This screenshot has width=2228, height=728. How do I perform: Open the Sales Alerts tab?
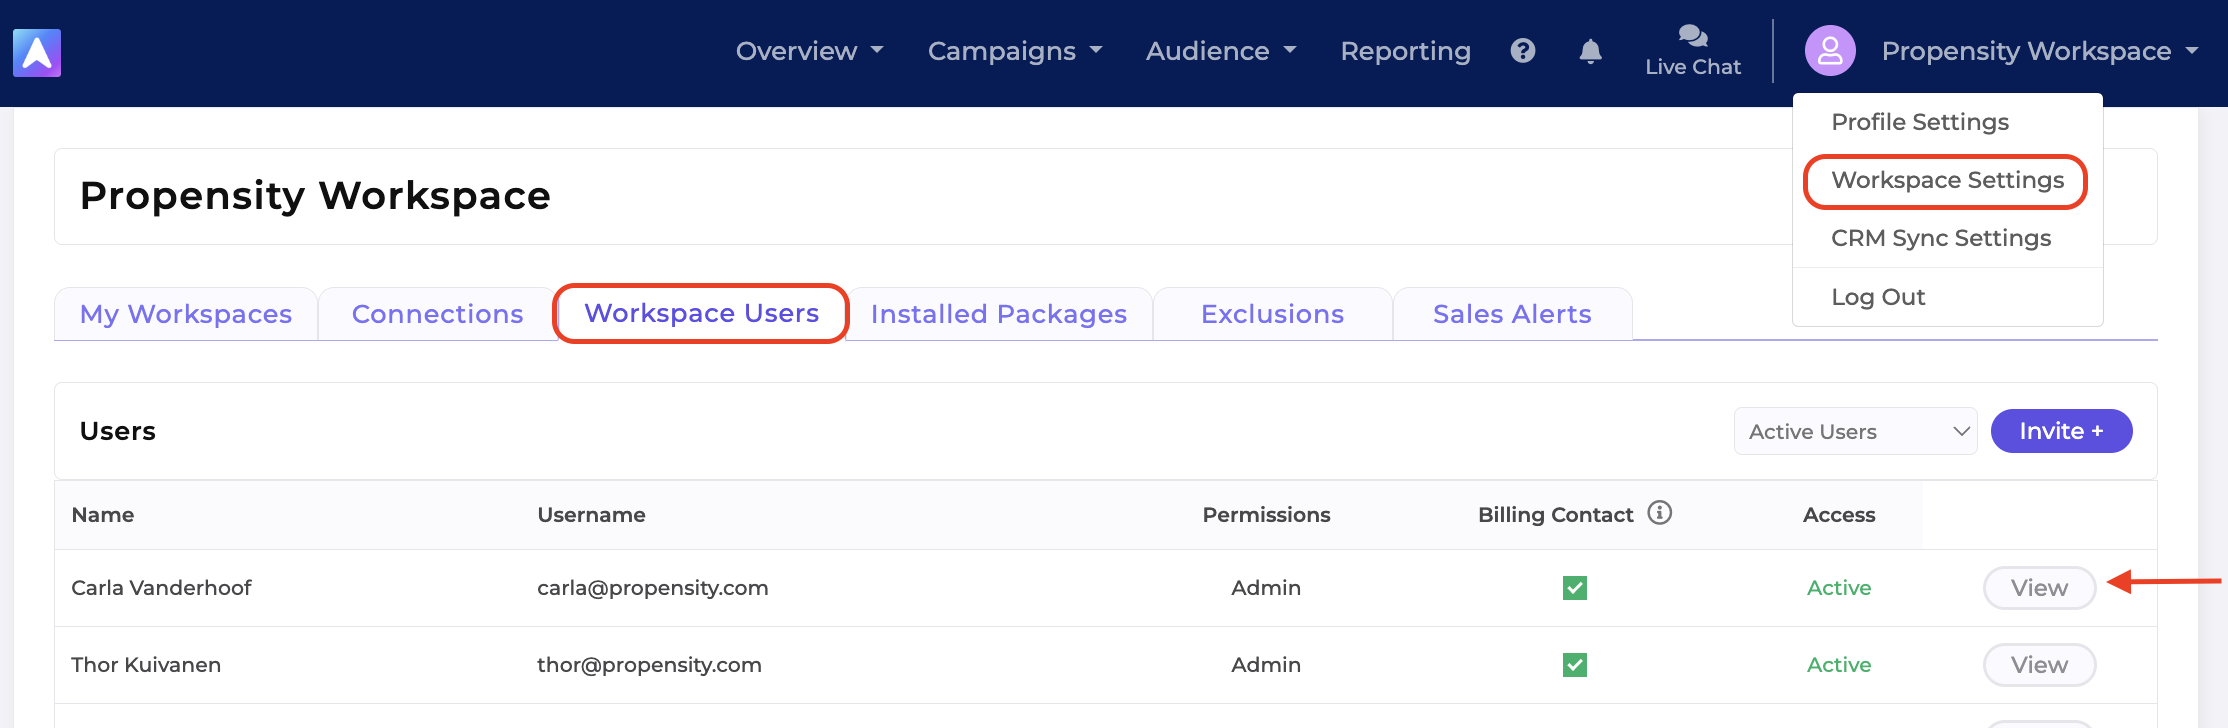[x=1512, y=314]
